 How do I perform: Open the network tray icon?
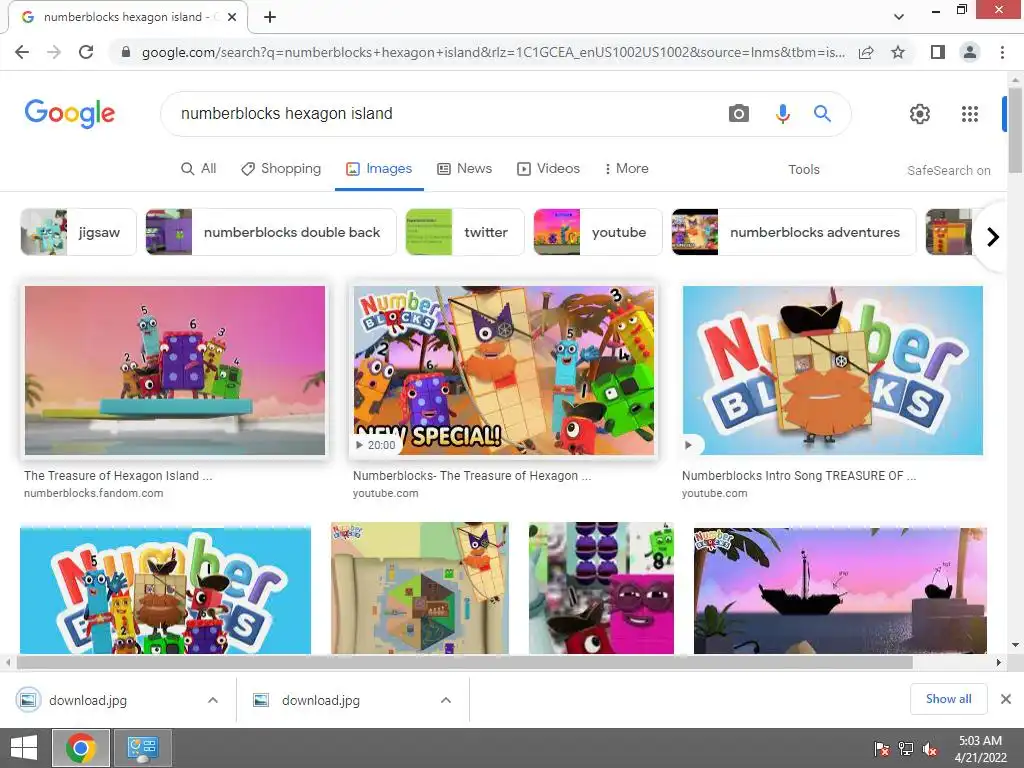click(x=906, y=749)
